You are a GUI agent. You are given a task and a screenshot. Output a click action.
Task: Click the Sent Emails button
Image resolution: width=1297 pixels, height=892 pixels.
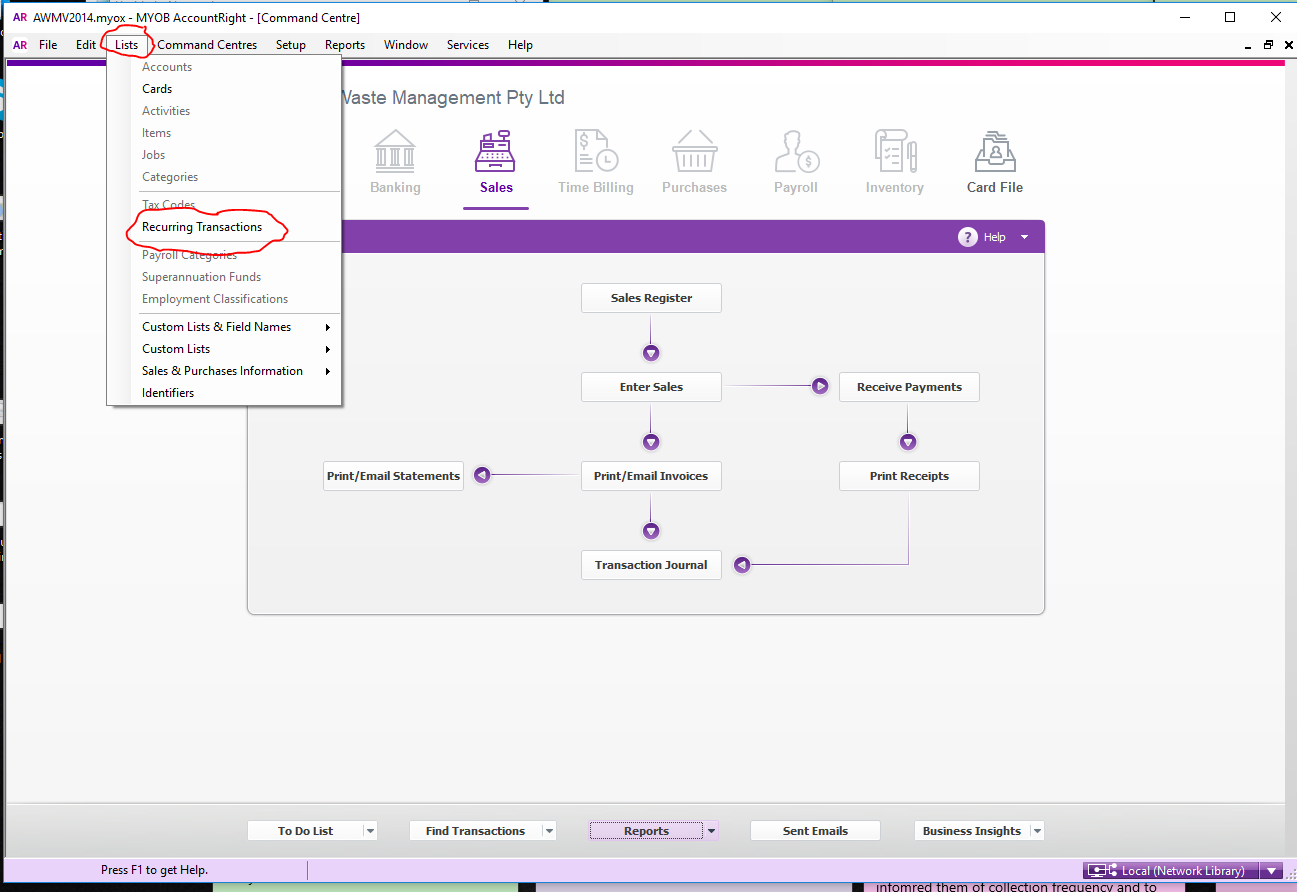815,831
